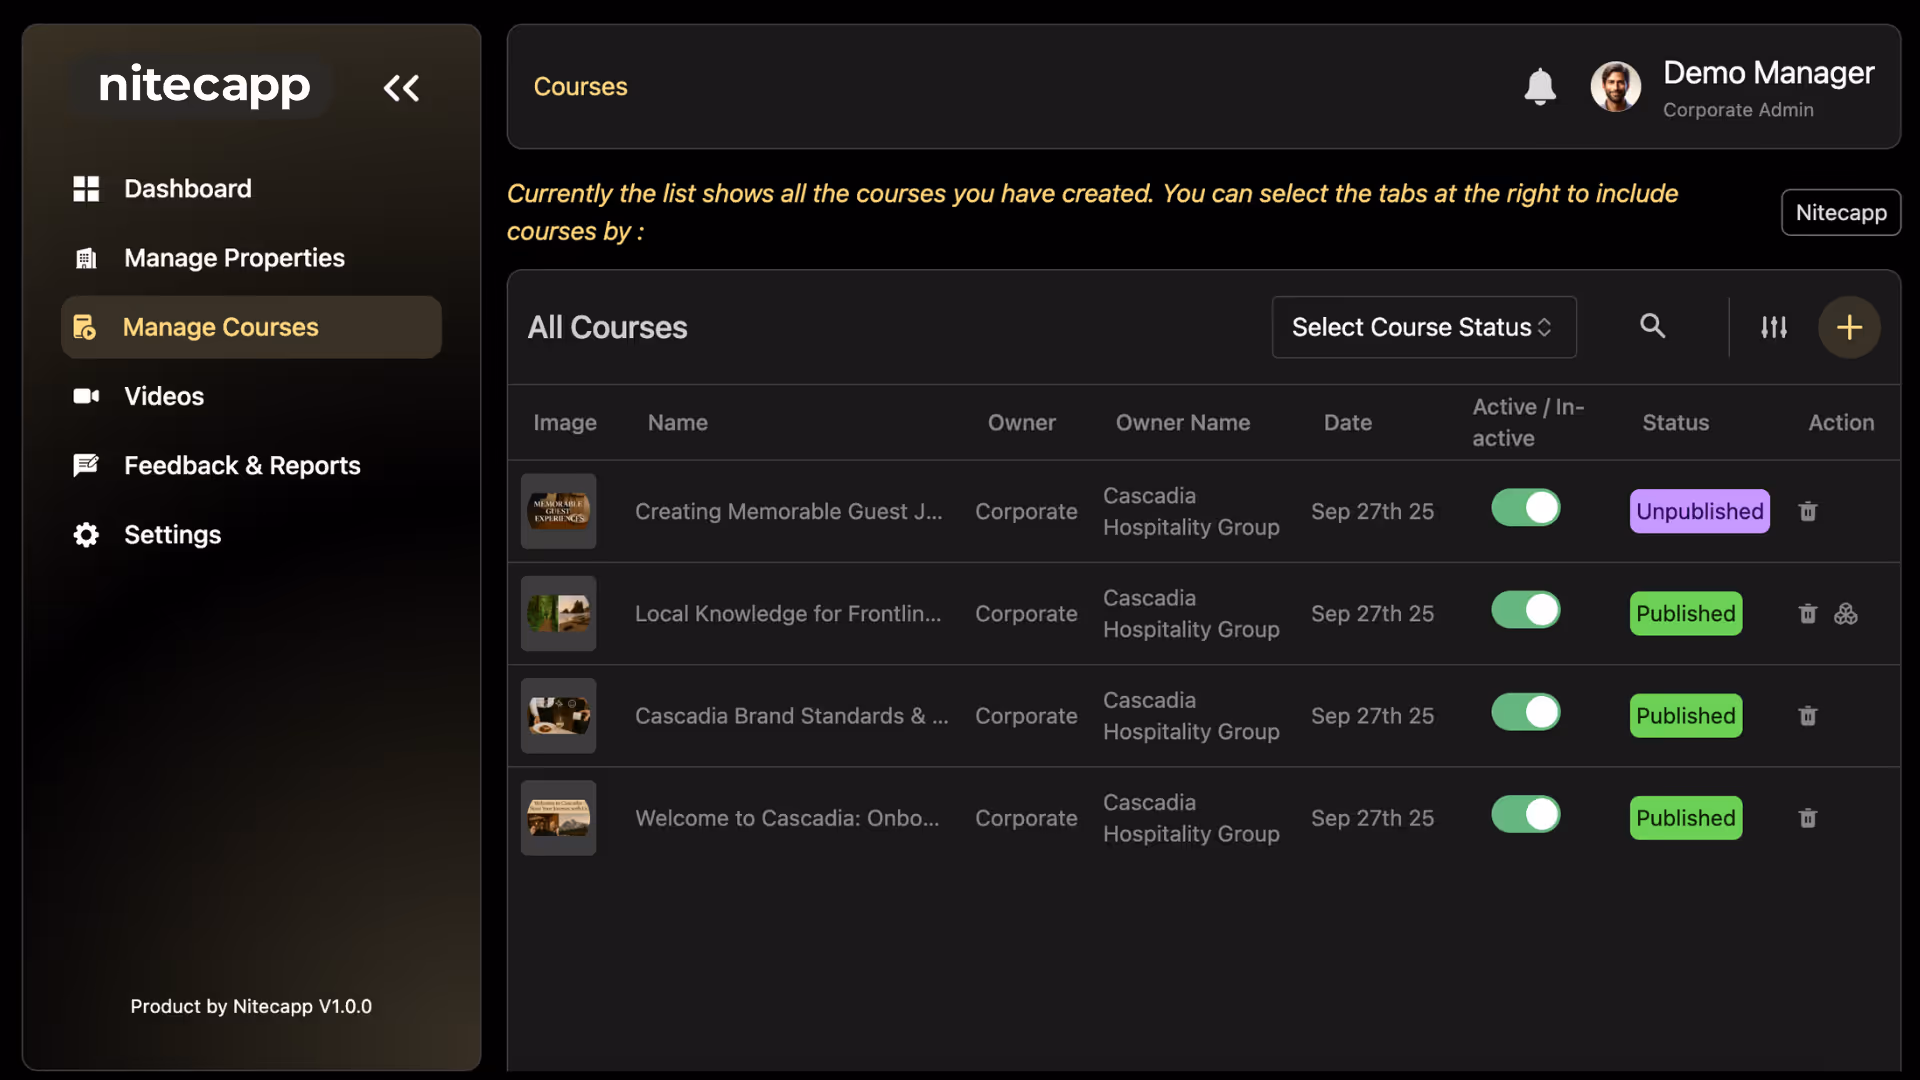Click the Unpublished status badge
The image size is (1920, 1080).
coord(1699,512)
